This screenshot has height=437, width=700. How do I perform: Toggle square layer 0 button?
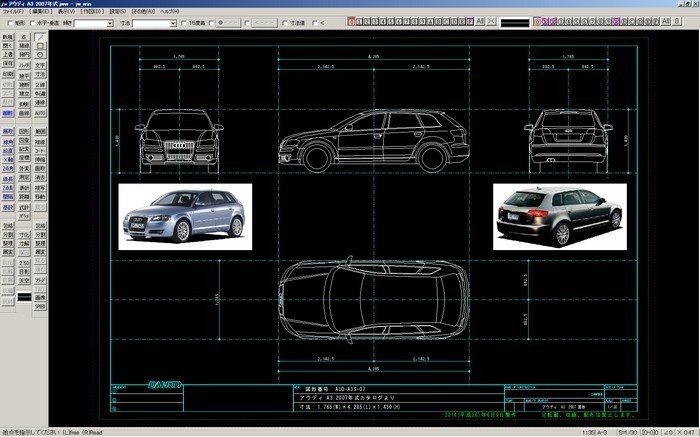click(x=352, y=21)
